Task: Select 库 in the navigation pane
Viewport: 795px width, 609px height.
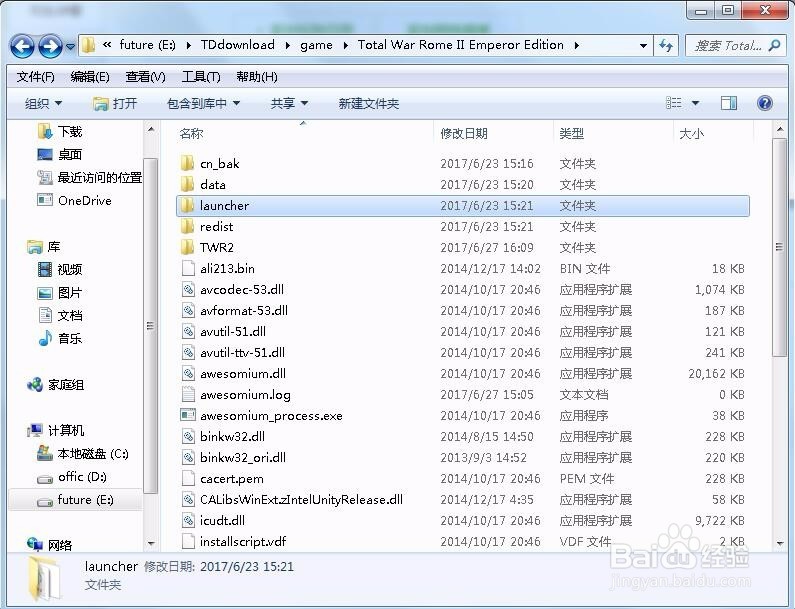Action: point(44,247)
